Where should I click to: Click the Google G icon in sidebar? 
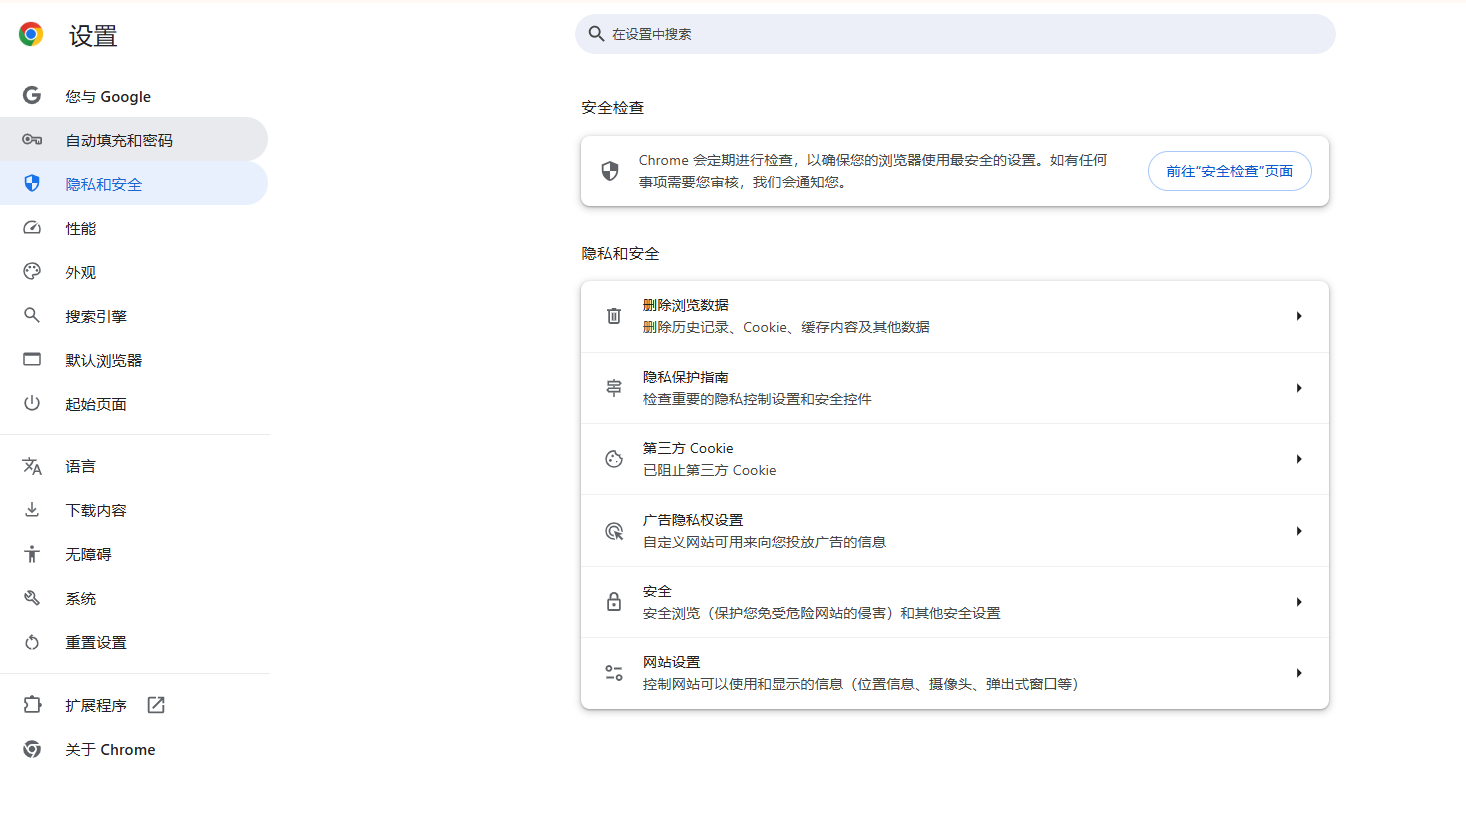pos(32,95)
